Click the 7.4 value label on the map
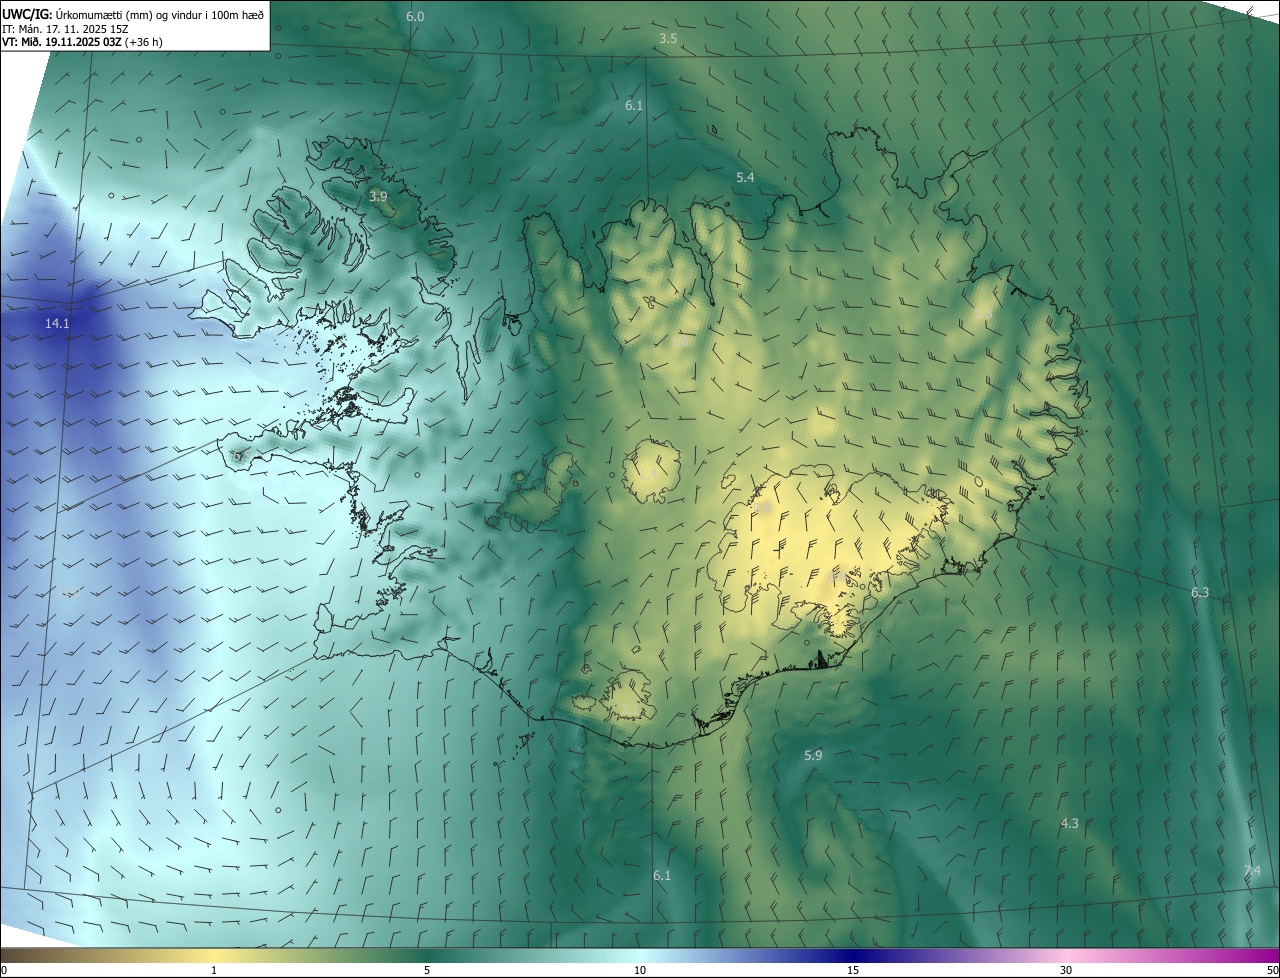The width and height of the screenshot is (1280, 978). [1252, 871]
